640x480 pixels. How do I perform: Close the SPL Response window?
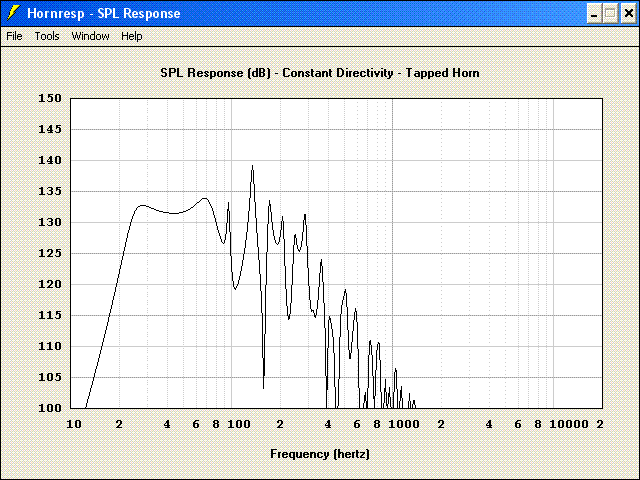pyautogui.click(x=629, y=13)
